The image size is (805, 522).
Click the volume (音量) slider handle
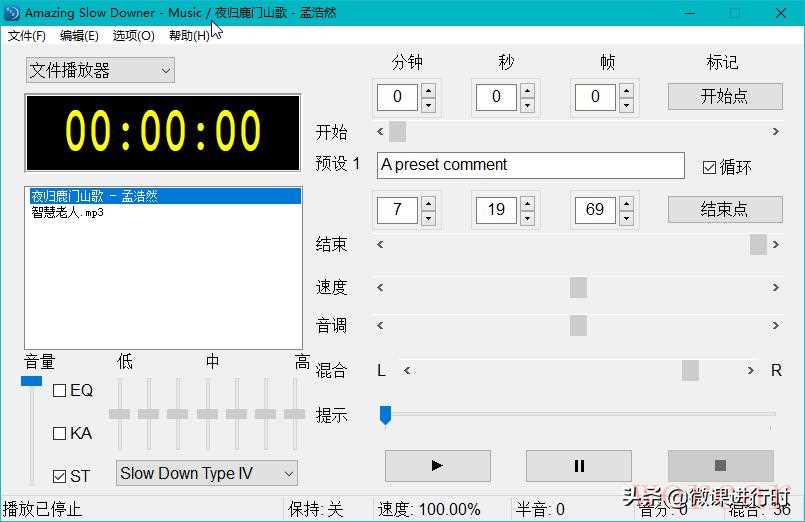[x=32, y=381]
